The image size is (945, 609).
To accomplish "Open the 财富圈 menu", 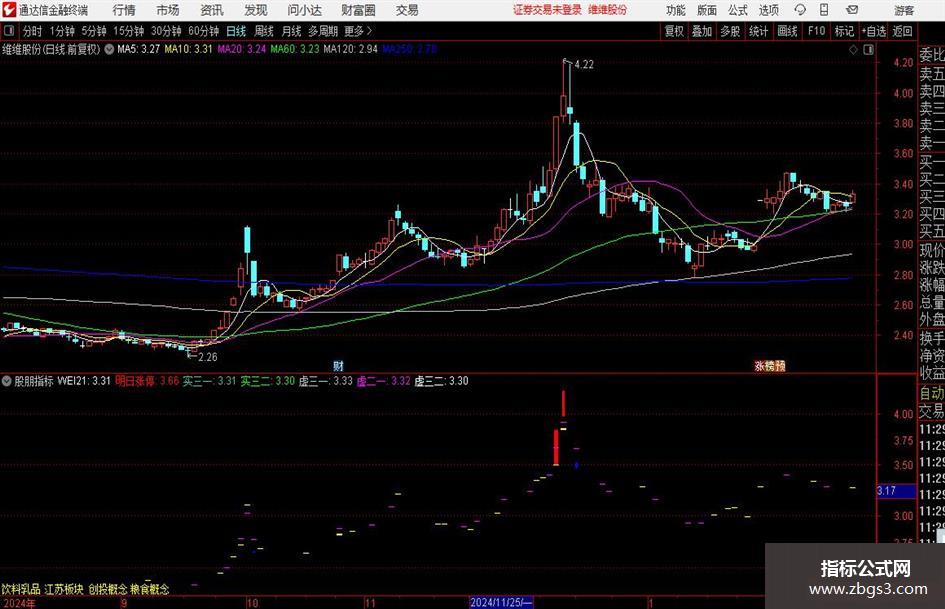I will [358, 10].
